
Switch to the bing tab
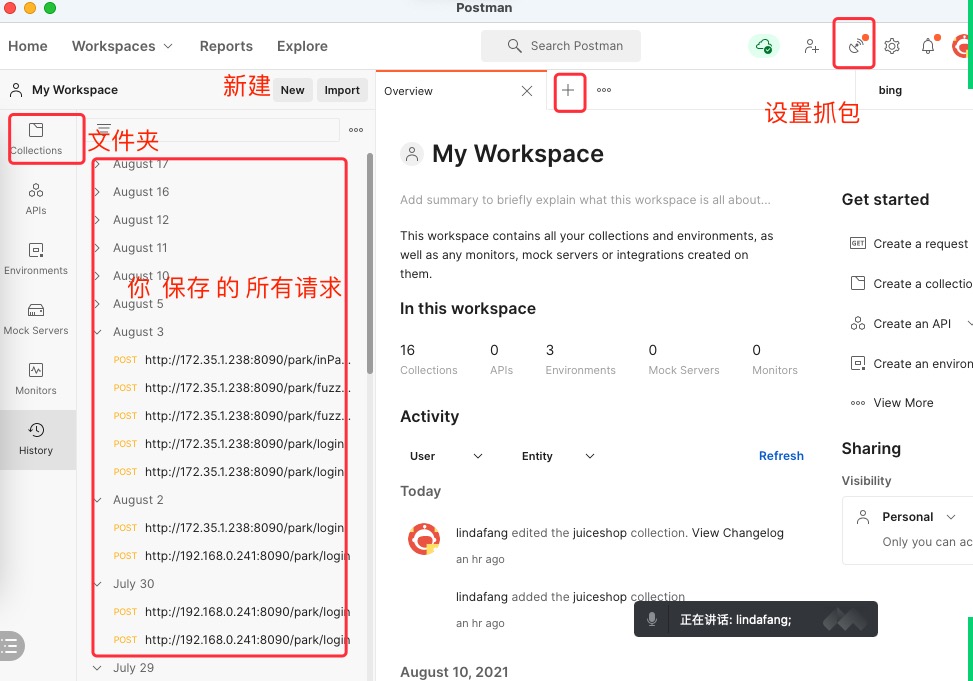coord(890,90)
